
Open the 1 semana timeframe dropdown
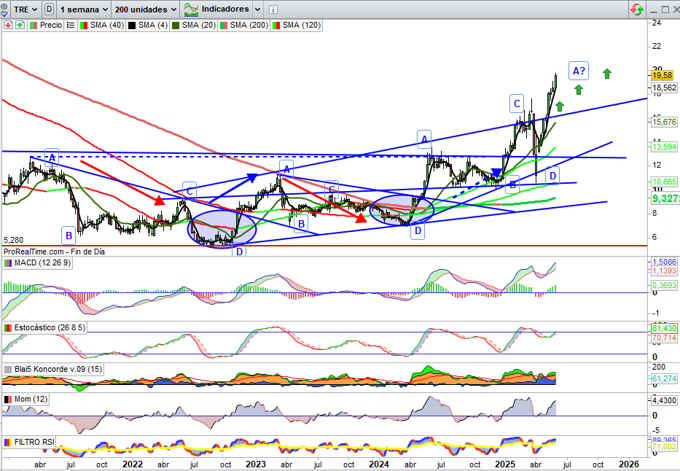tap(84, 9)
